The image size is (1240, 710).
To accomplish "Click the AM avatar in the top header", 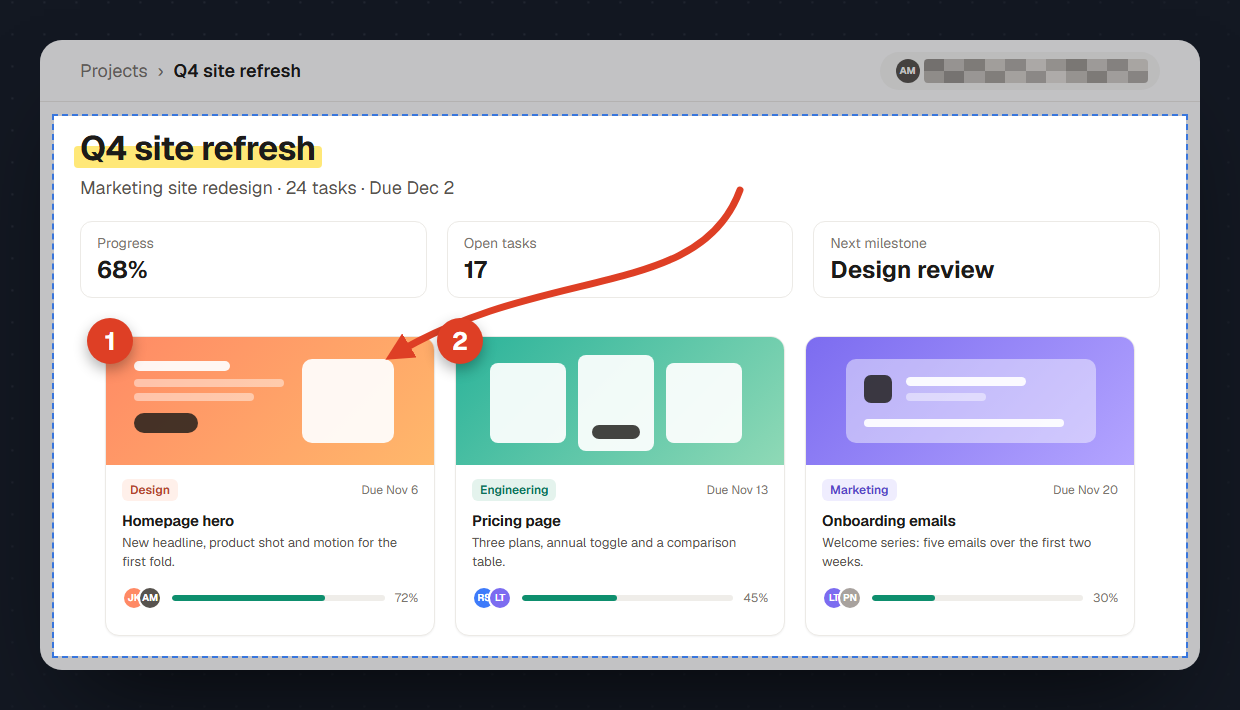I will 907,71.
